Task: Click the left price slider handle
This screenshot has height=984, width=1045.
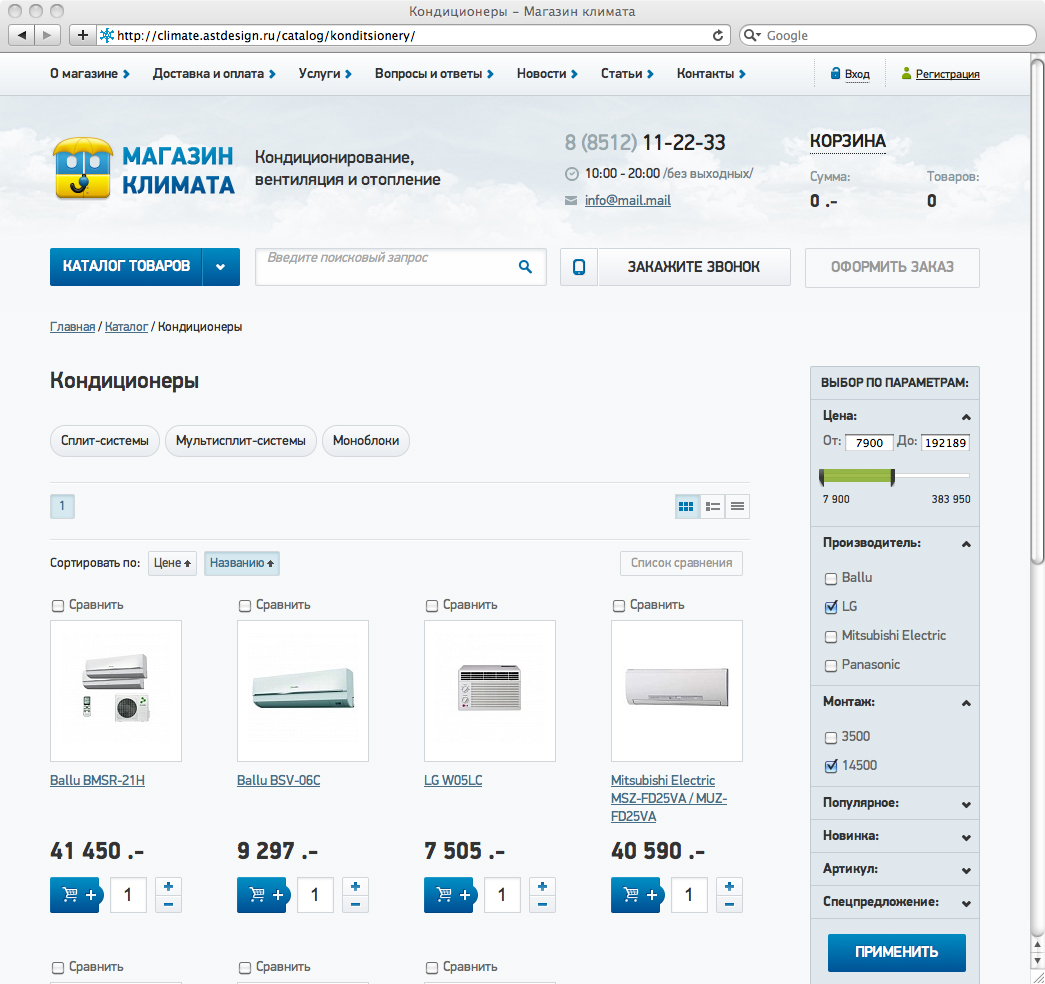Action: (x=822, y=477)
